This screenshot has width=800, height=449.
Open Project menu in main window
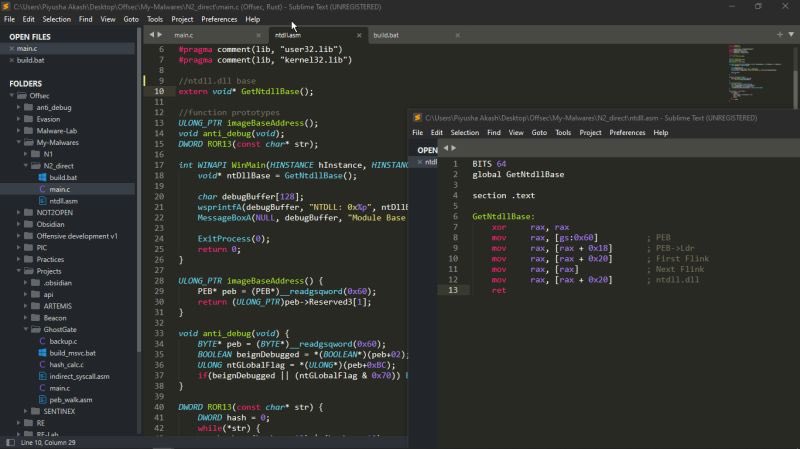[x=182, y=19]
